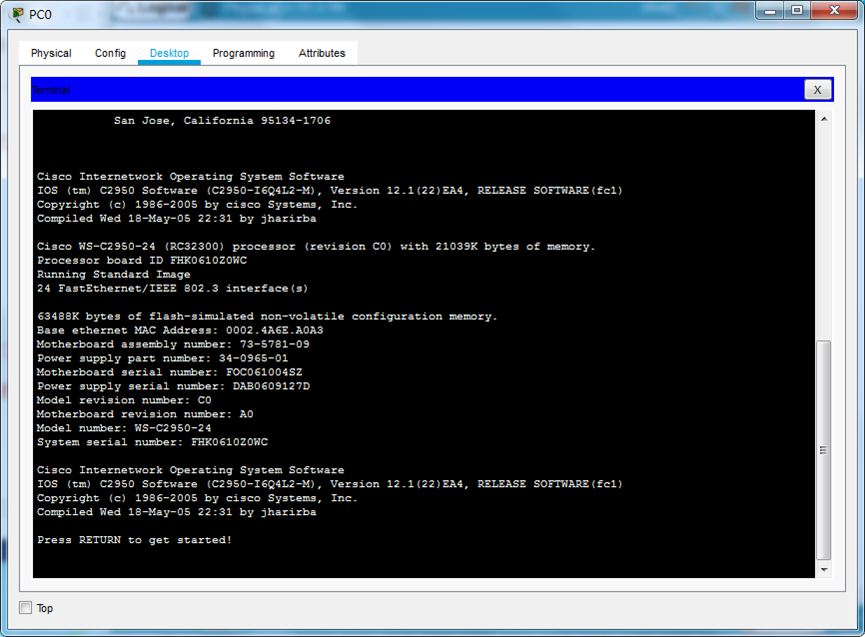Open the Programming tab
This screenshot has width=865, height=637.
point(243,53)
